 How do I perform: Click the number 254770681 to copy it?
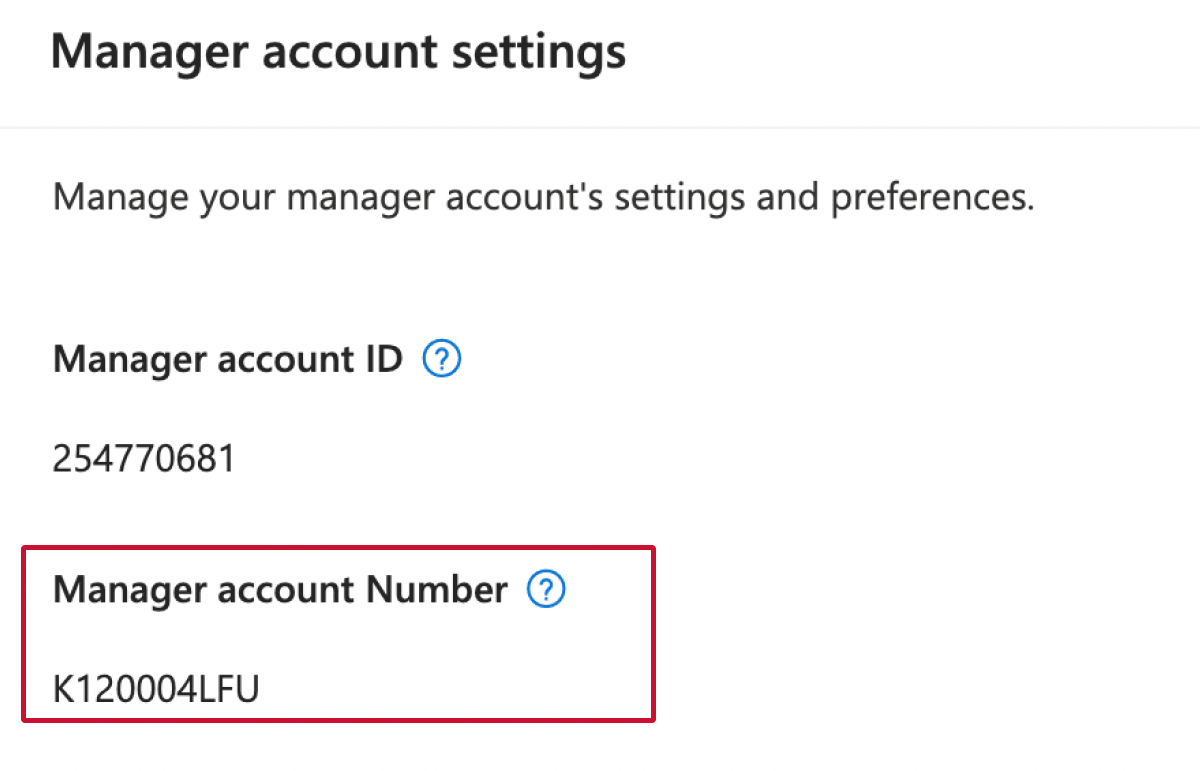click(145, 458)
